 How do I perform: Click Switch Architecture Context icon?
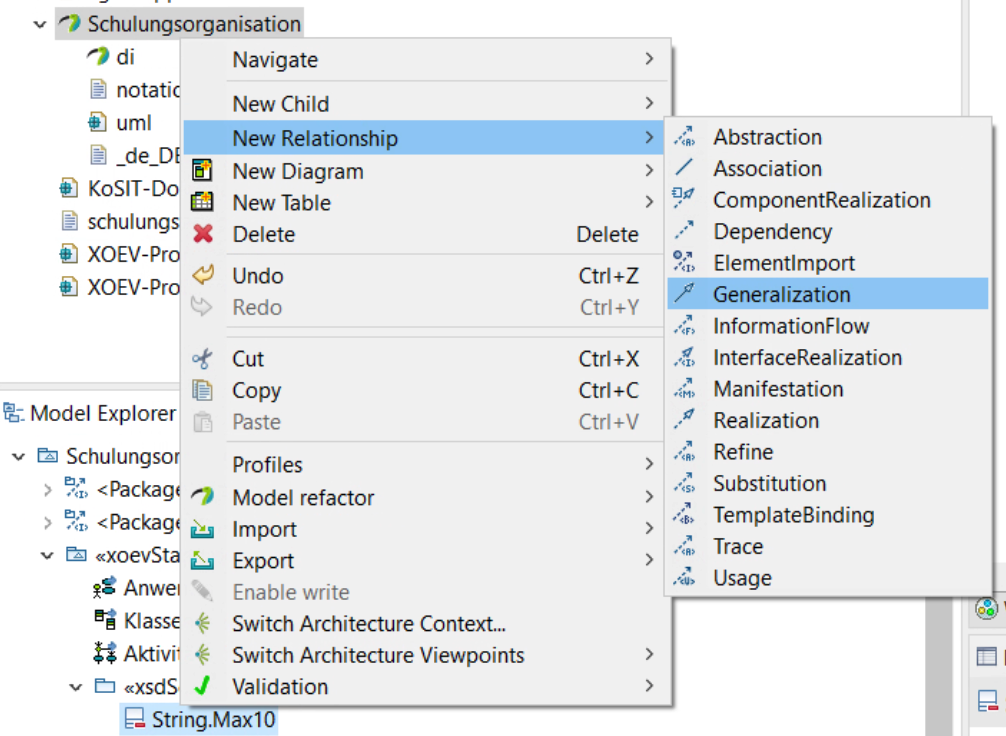(202, 622)
